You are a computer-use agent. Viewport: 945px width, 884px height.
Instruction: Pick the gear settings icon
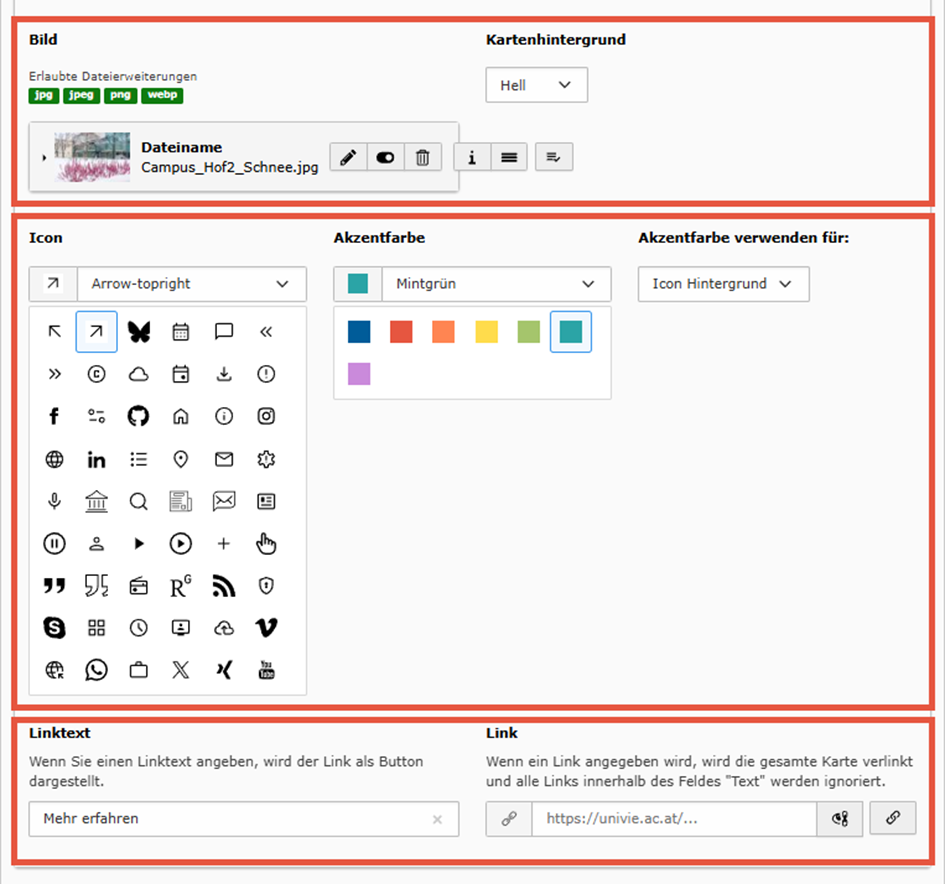pyautogui.click(x=266, y=460)
